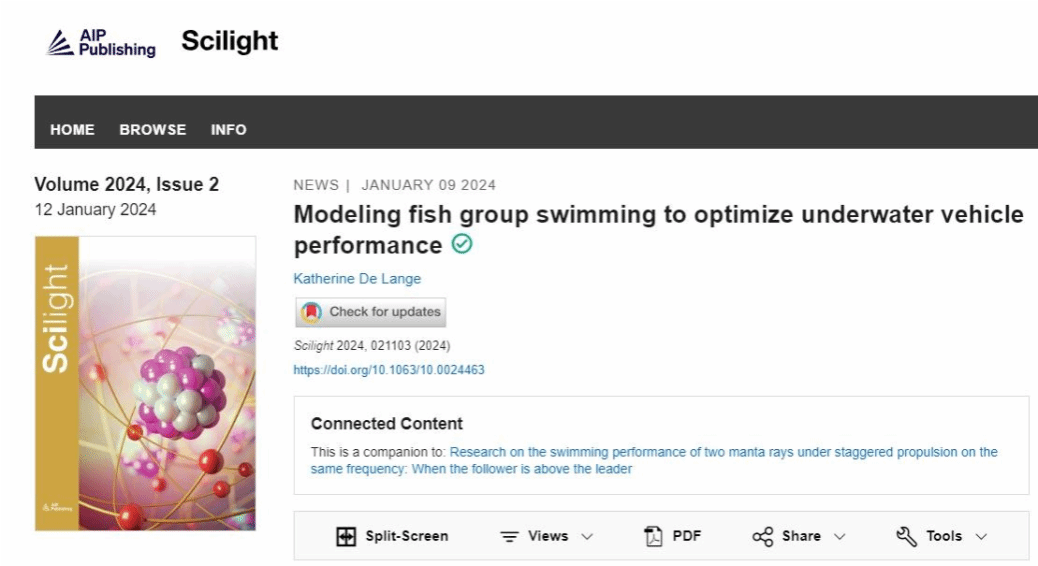Expand the Views dropdown chevron
This screenshot has height=566, width=1038.
(587, 536)
